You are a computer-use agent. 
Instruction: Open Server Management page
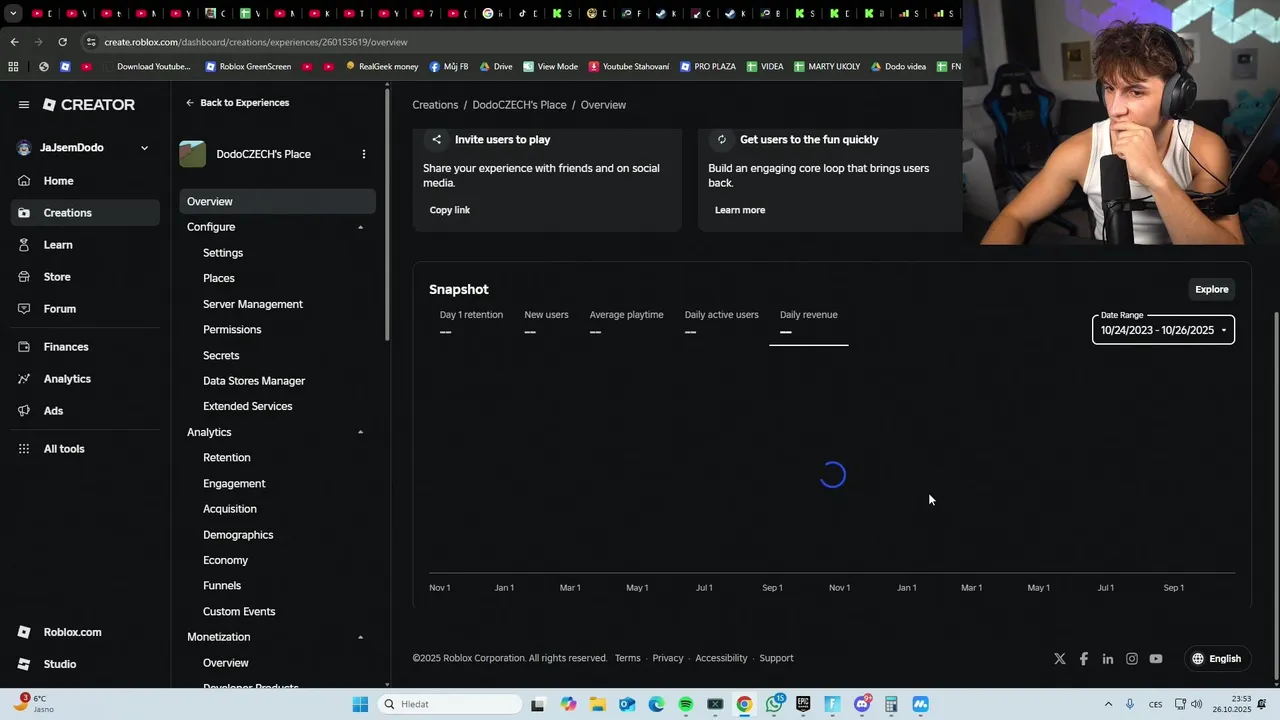[x=253, y=304]
